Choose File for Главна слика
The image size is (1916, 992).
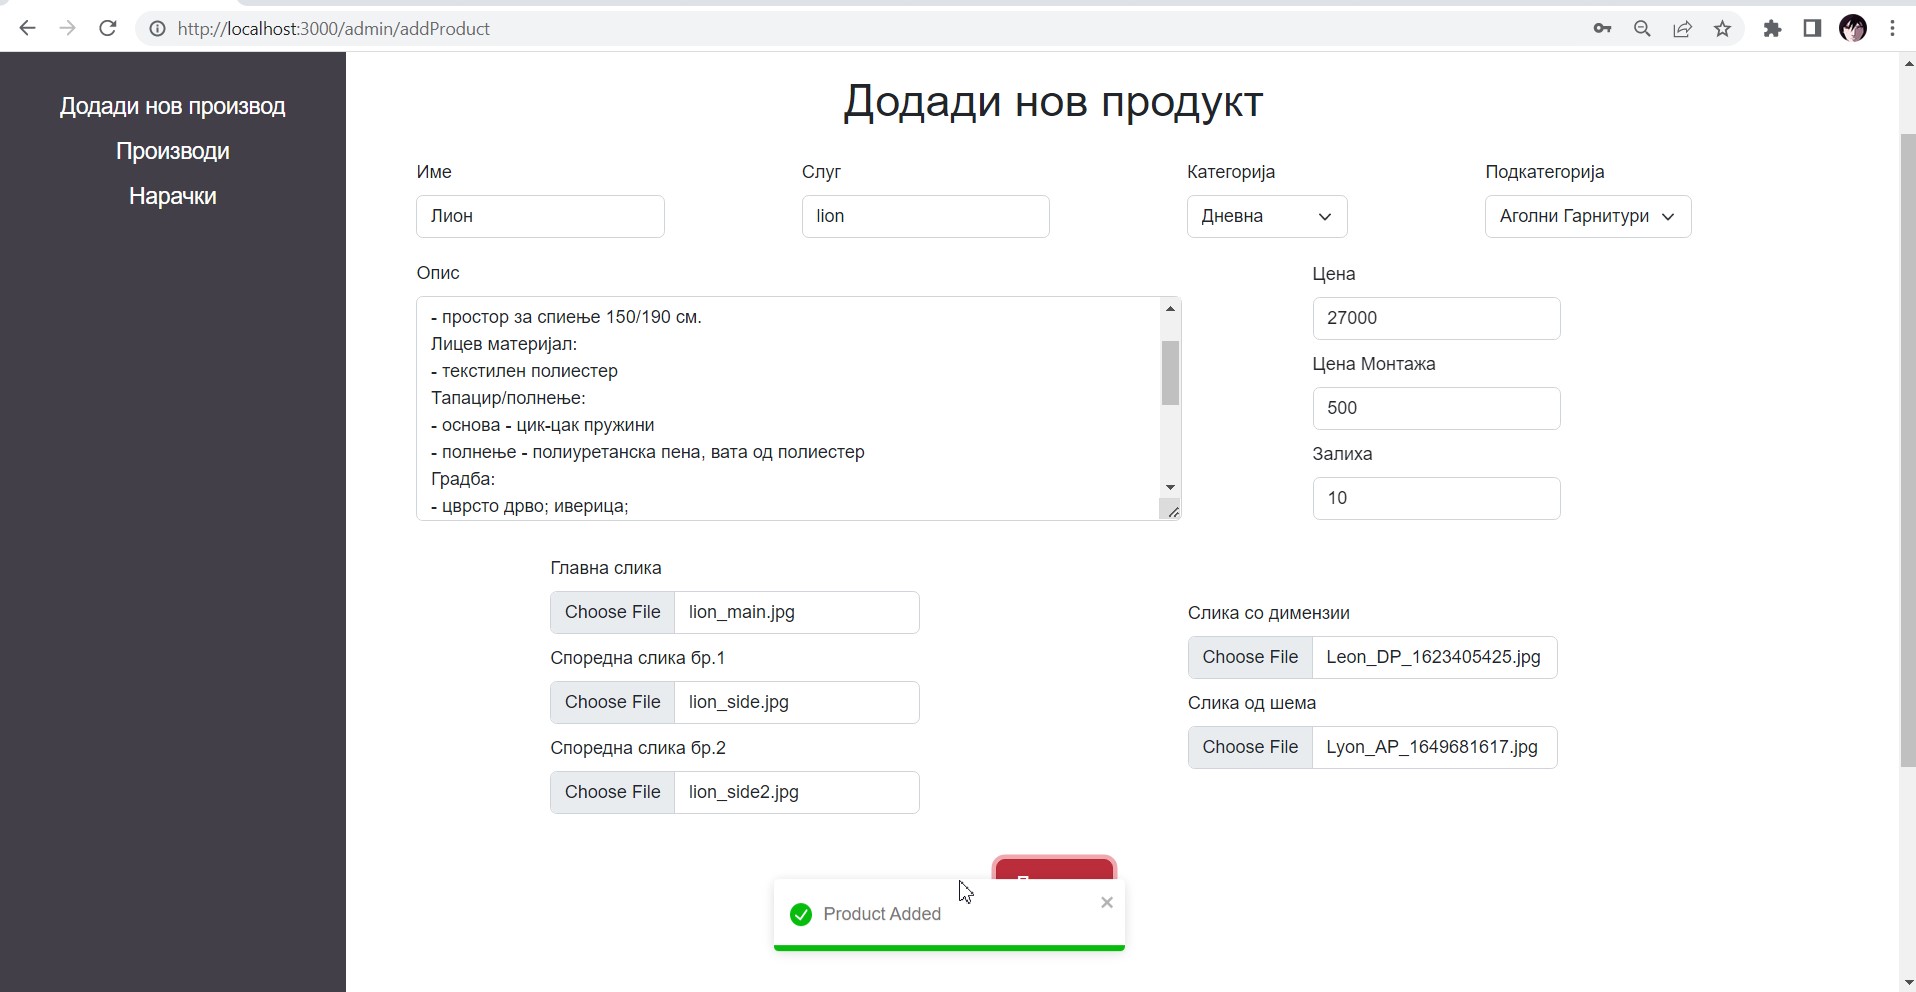(612, 612)
